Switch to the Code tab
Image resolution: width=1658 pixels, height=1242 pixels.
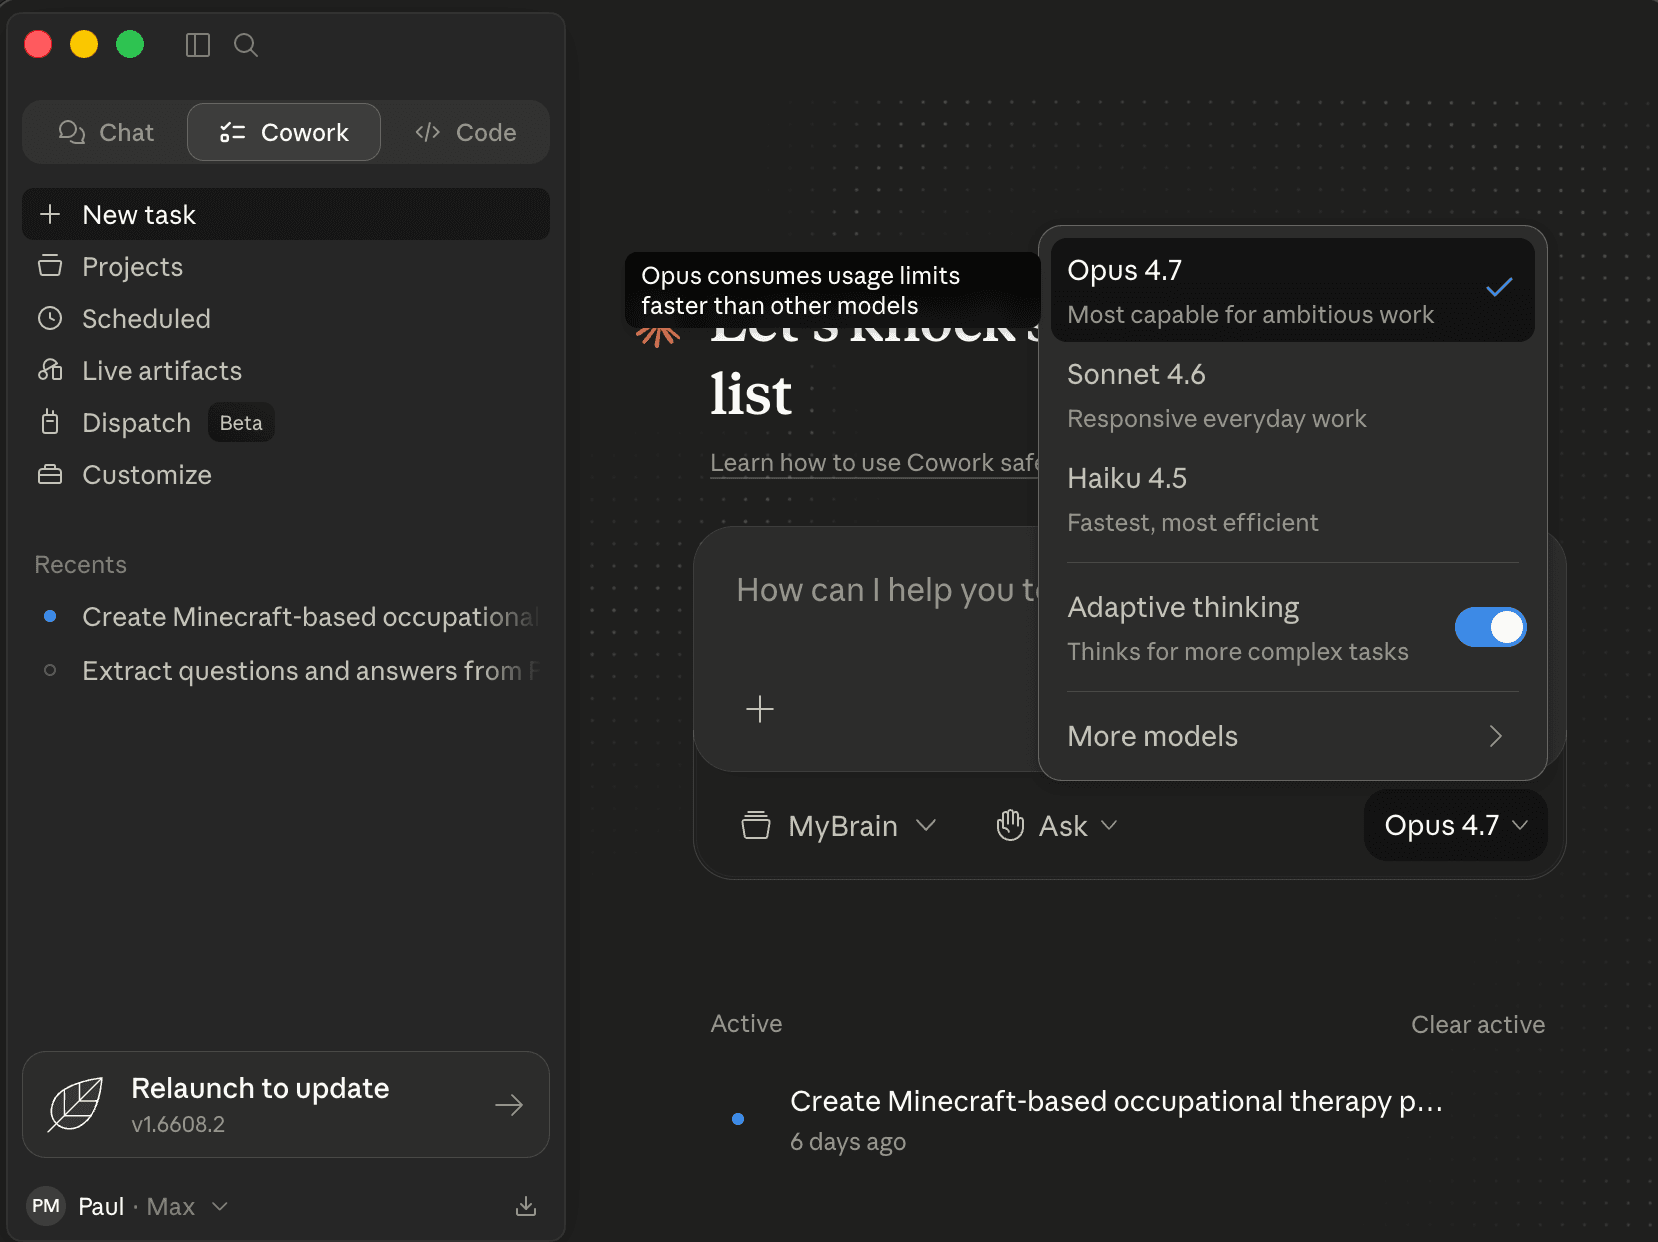click(466, 132)
